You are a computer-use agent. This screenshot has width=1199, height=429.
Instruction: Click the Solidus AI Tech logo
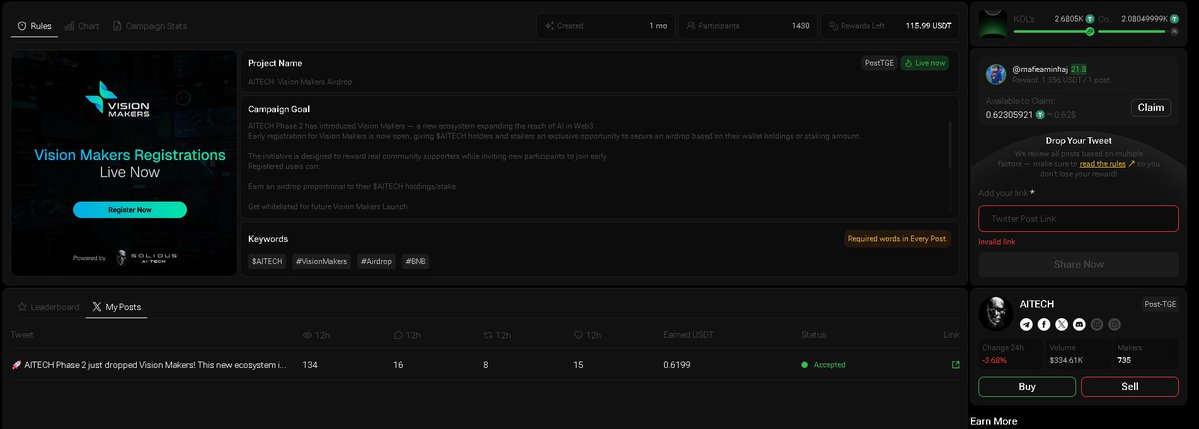coord(146,258)
